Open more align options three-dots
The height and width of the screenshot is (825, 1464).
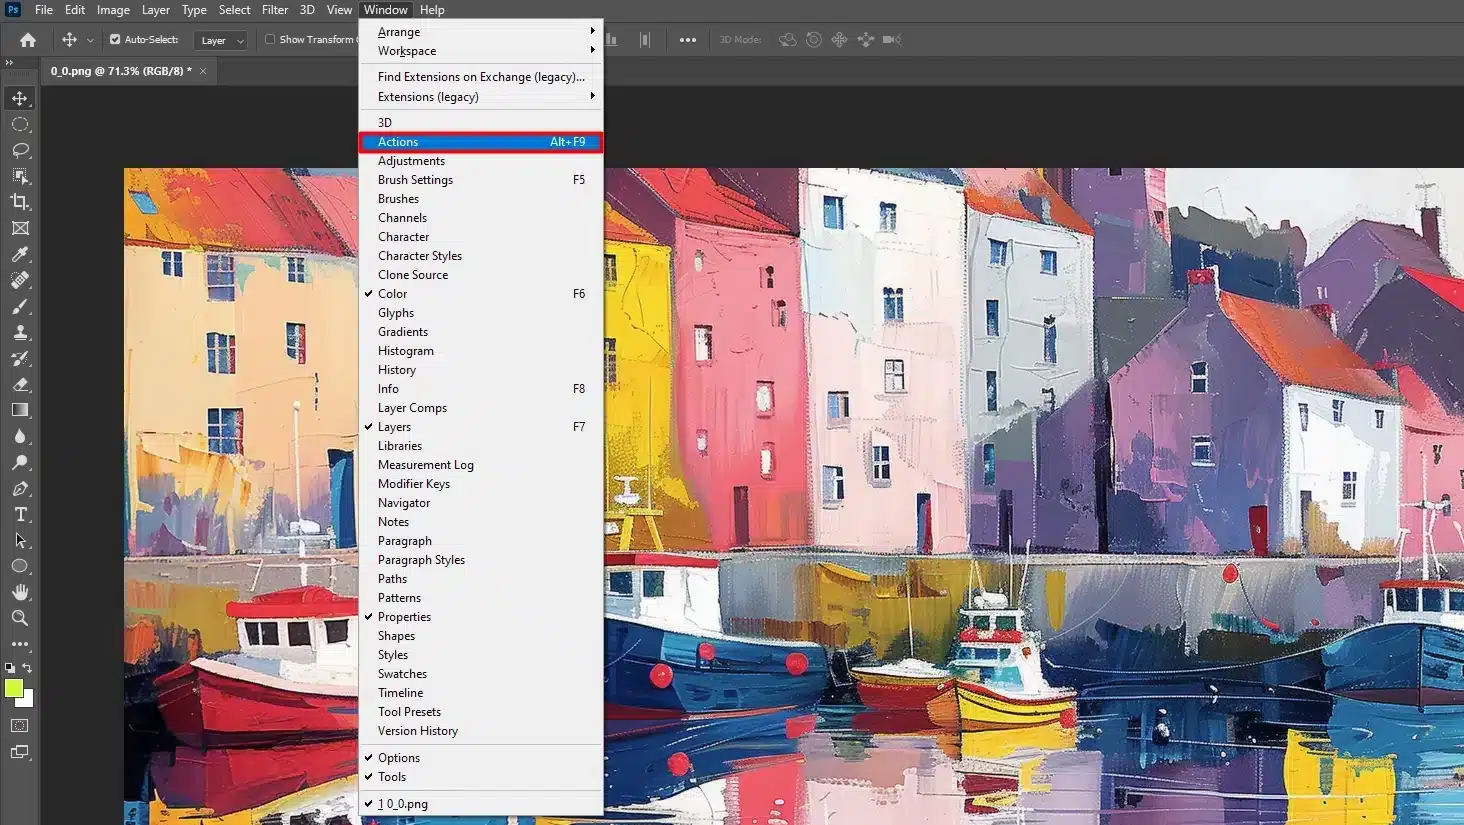pos(688,40)
